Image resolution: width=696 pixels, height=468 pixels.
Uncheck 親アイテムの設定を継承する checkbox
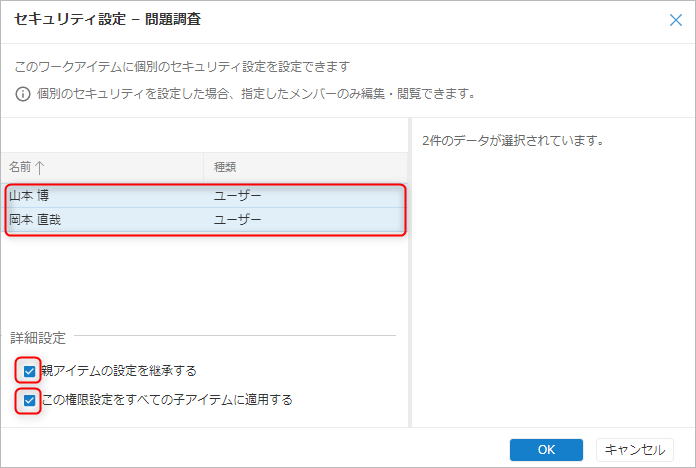(29, 371)
